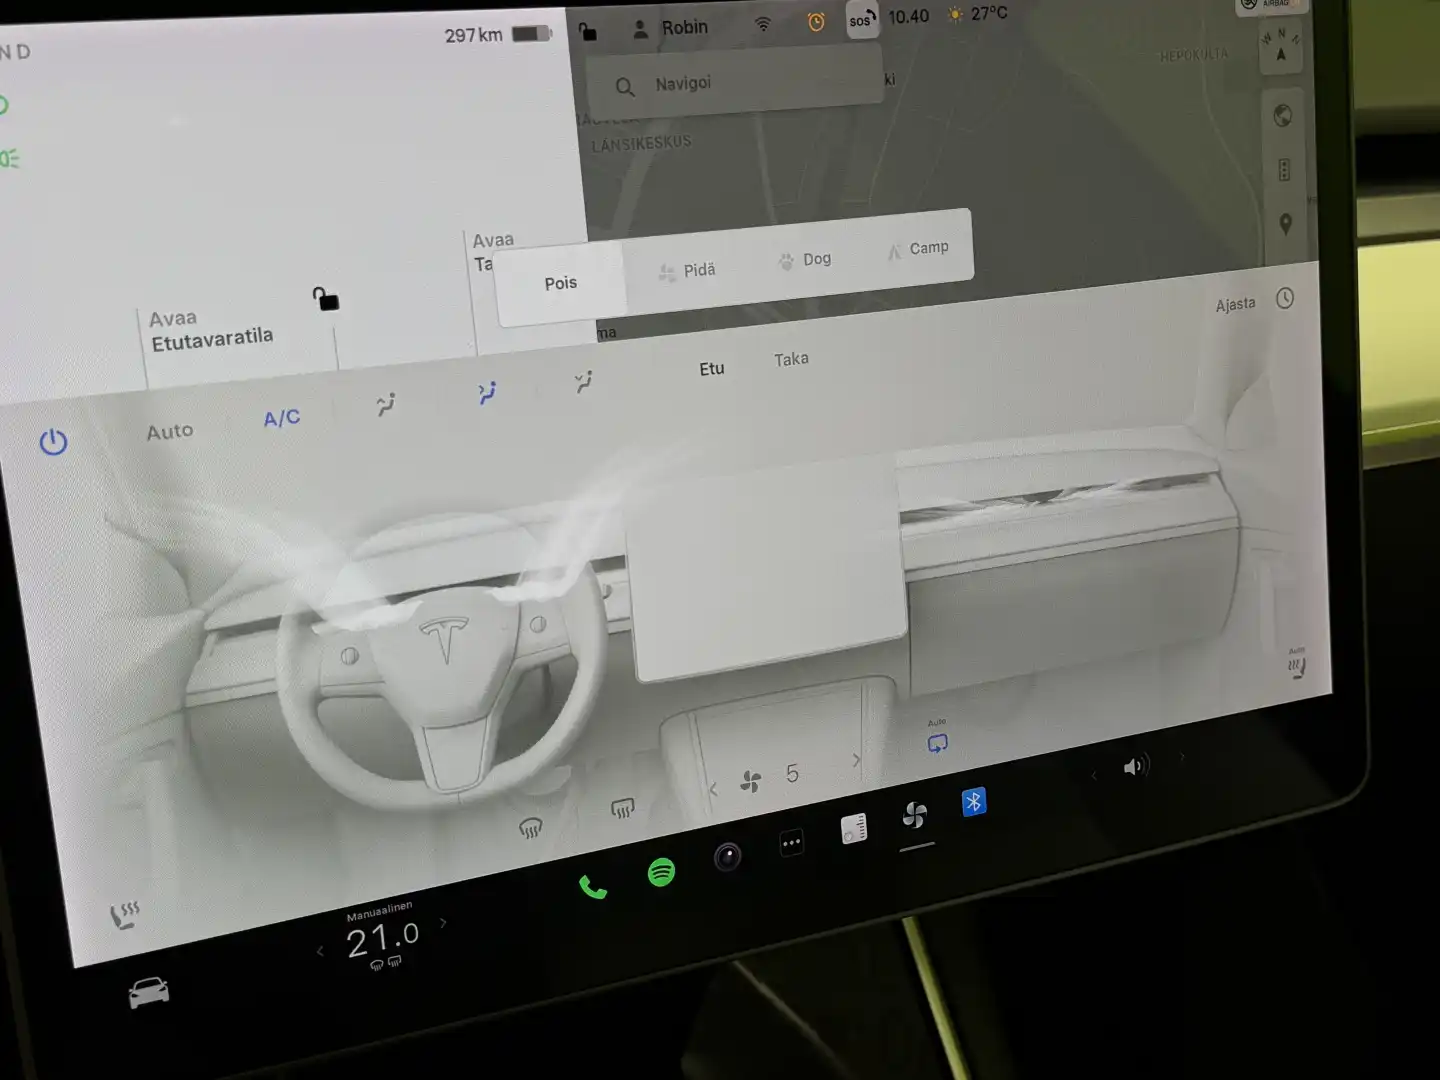
Task: Select the Pidä climate mode
Action: pyautogui.click(x=687, y=270)
